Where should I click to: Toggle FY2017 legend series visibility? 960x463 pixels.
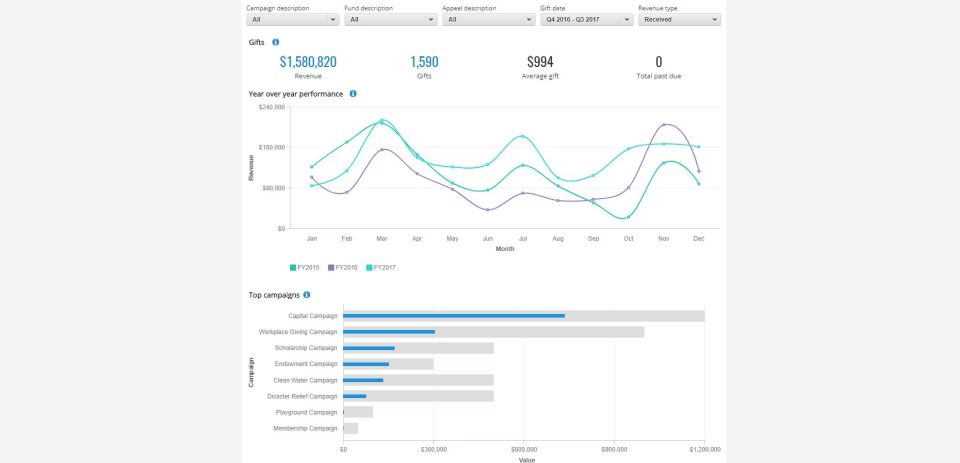click(x=381, y=267)
